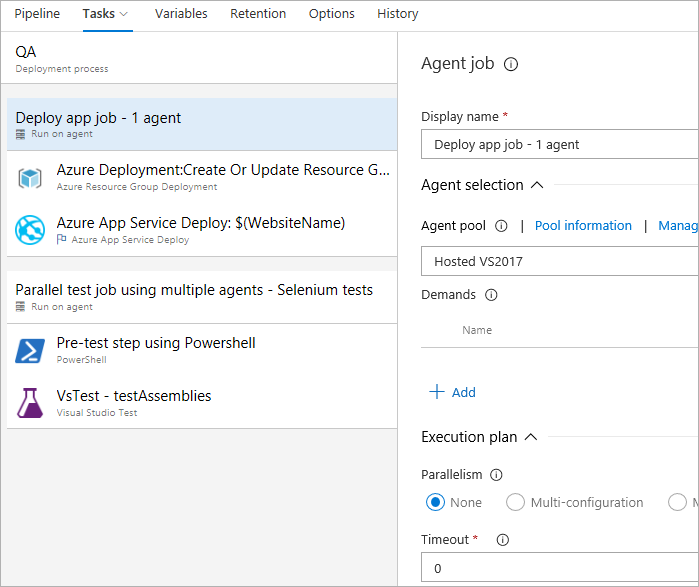Screen dimensions: 699x587
Task: Collapse the Agent selection section
Action: coord(536,185)
